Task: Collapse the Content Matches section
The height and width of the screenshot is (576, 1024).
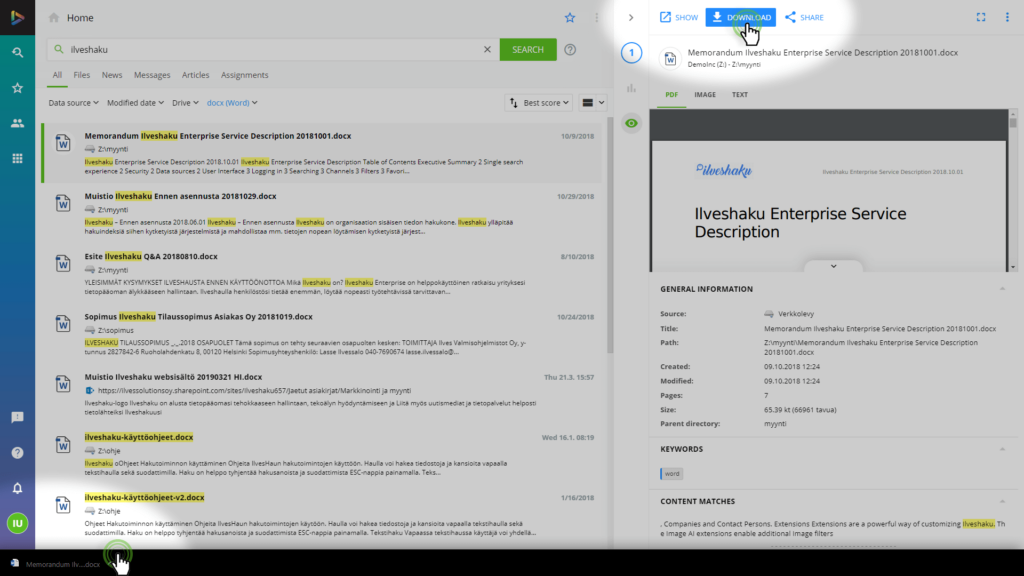Action: pyautogui.click(x=1002, y=501)
